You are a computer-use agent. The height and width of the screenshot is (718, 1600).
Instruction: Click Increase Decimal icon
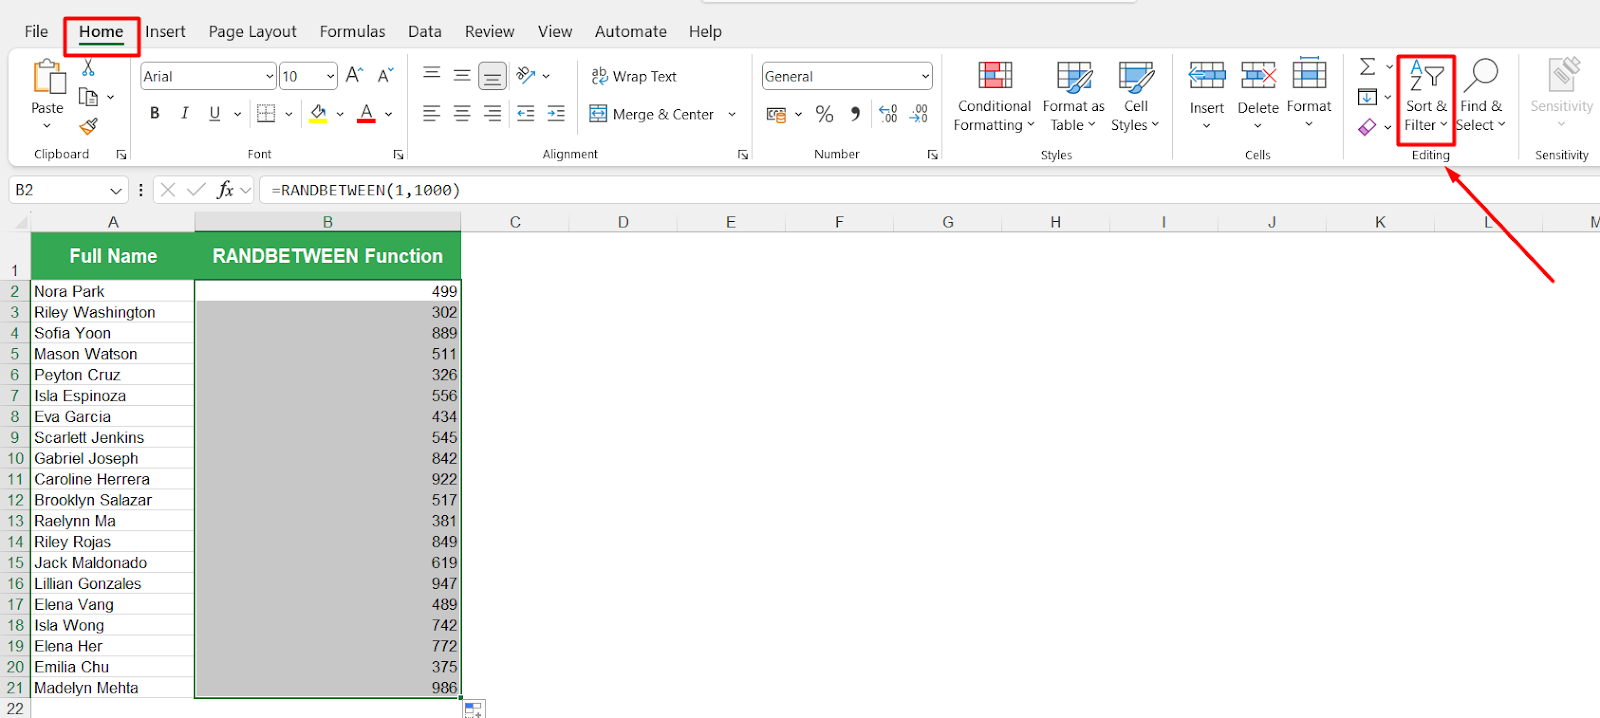click(888, 114)
